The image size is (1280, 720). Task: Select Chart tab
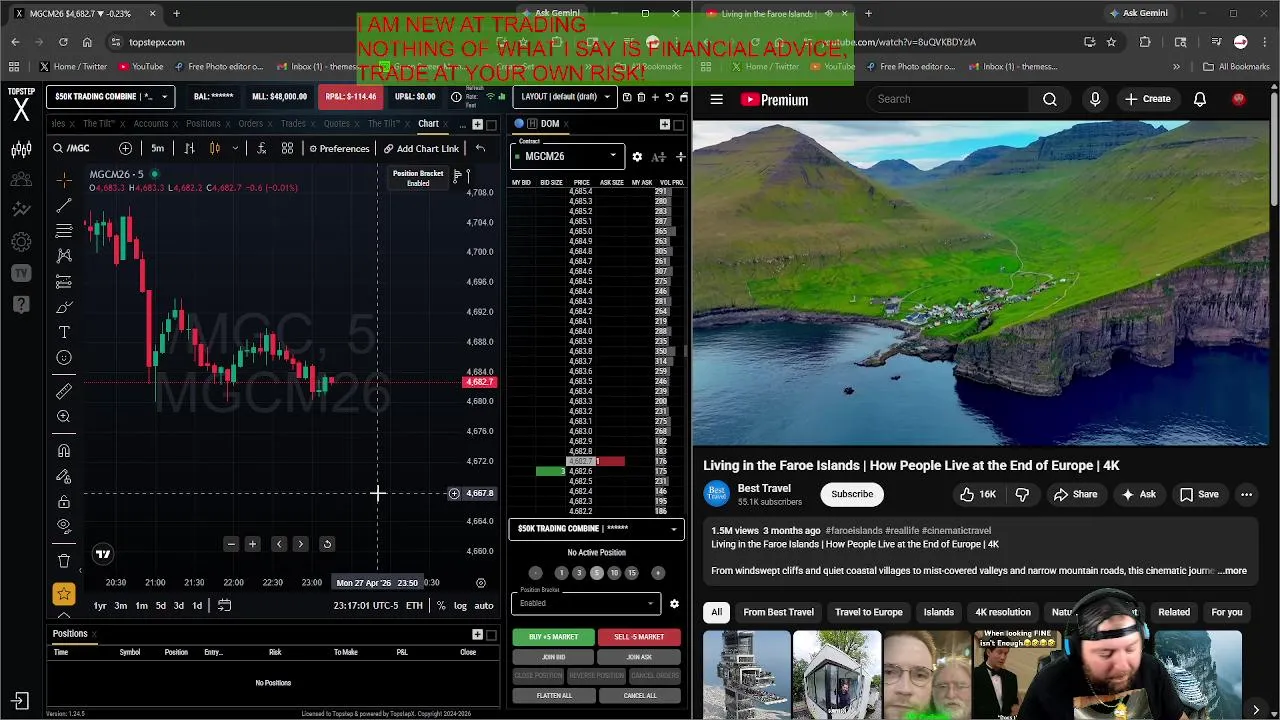[428, 124]
